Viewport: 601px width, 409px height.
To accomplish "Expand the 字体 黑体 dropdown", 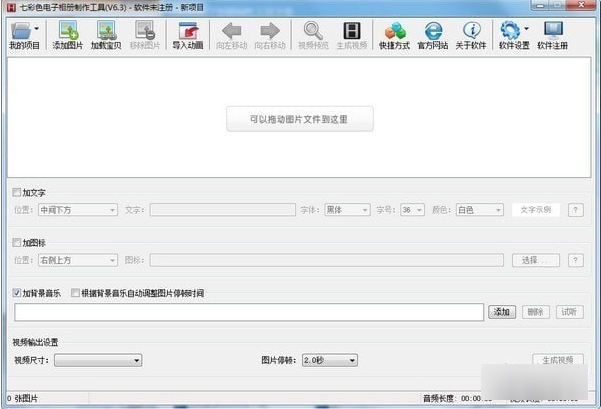I will (347, 210).
